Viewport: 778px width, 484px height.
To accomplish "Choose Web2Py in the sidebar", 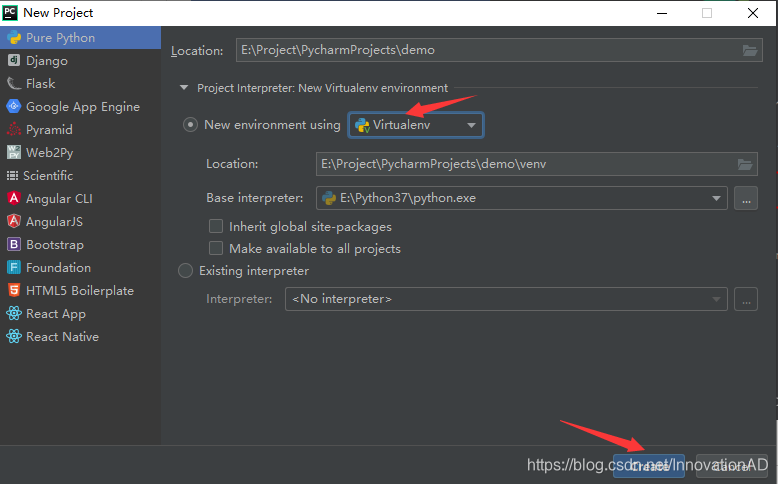I will click(x=80, y=152).
